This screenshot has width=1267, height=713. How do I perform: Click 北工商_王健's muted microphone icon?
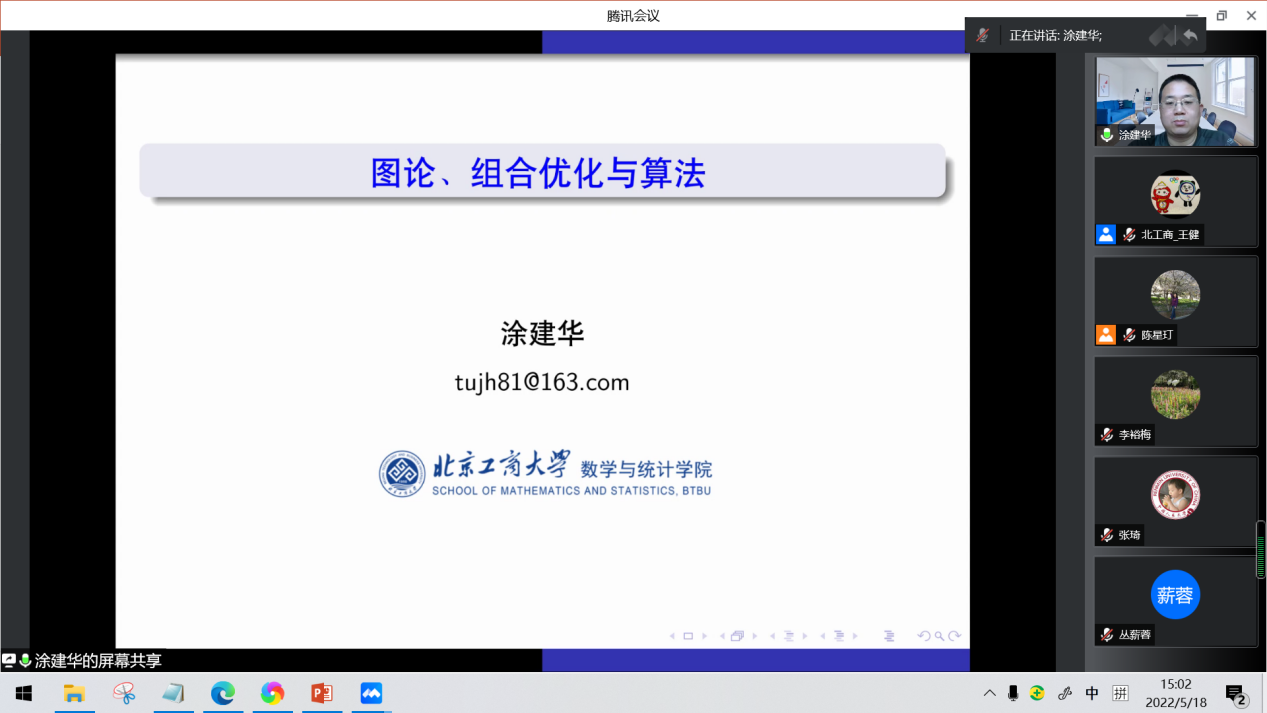[1129, 235]
